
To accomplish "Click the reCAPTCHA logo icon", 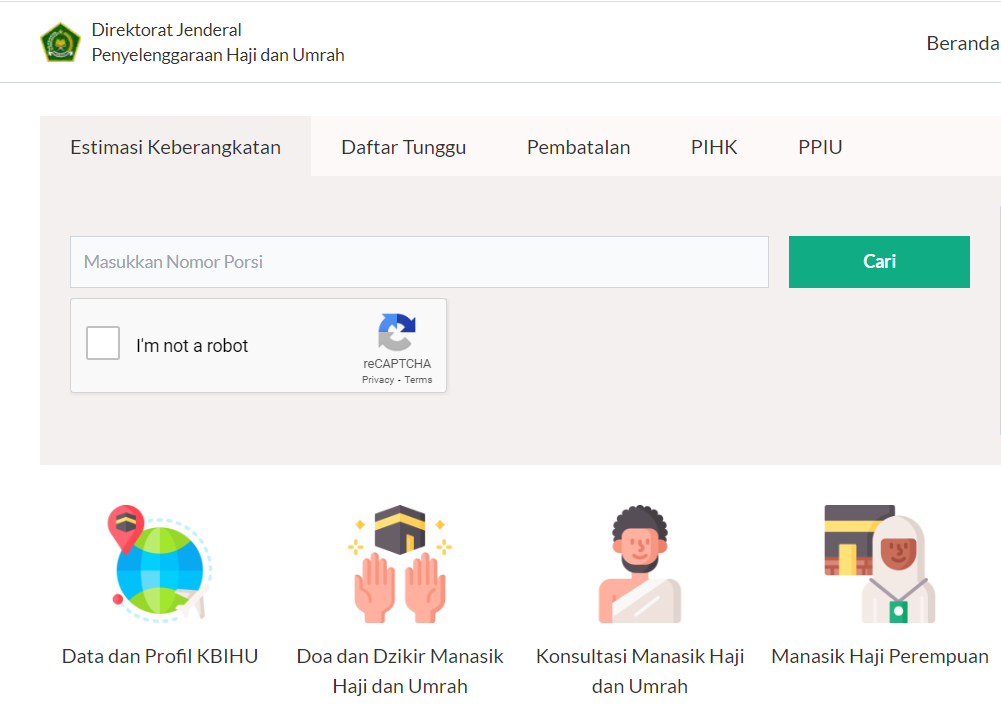I will click(397, 333).
